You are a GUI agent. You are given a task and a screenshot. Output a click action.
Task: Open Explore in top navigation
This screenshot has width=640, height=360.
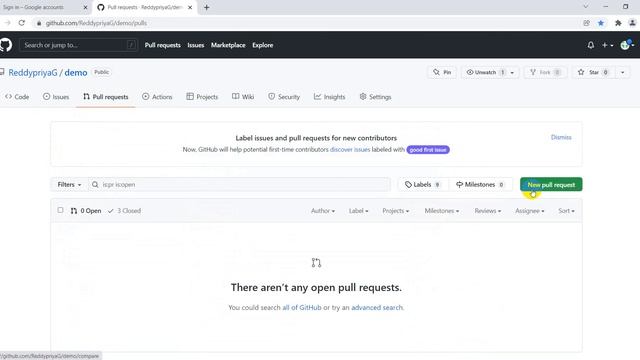pos(262,45)
